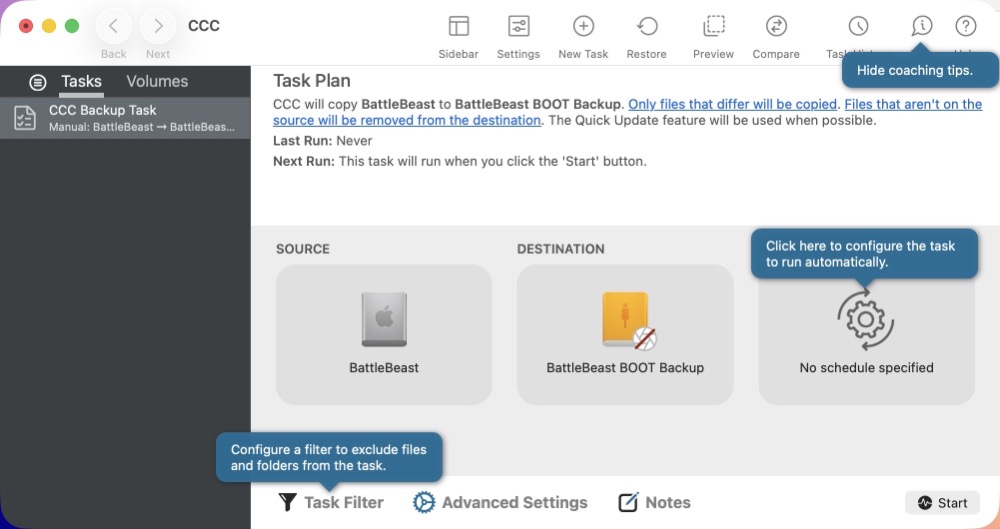Open the Restore toolbar icon
The image size is (1000, 529).
pos(647,26)
